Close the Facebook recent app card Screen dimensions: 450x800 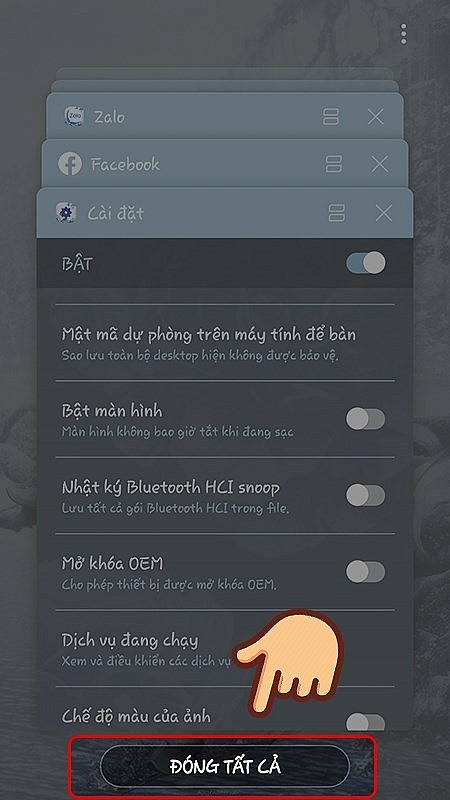(x=380, y=164)
